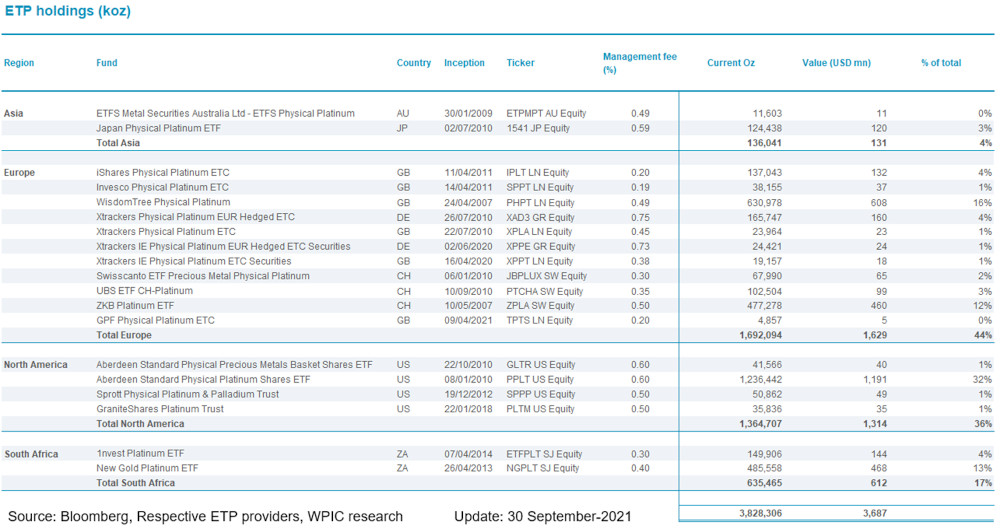Click ticker XAD3 GR Equity
1000x529 pixels.
[x=540, y=218]
